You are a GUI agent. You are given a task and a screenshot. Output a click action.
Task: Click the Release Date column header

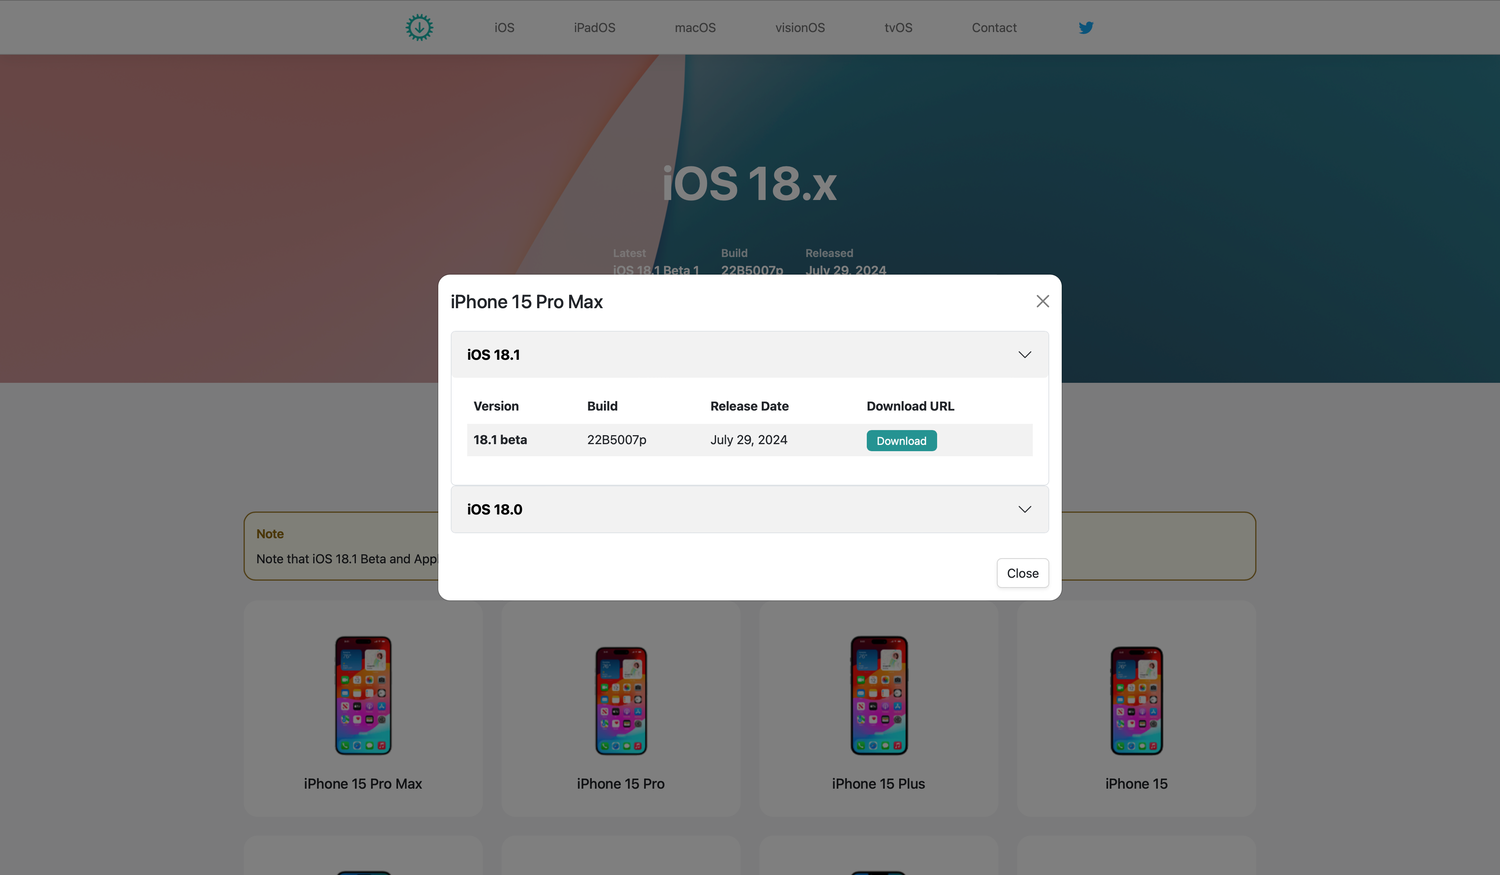click(x=749, y=406)
